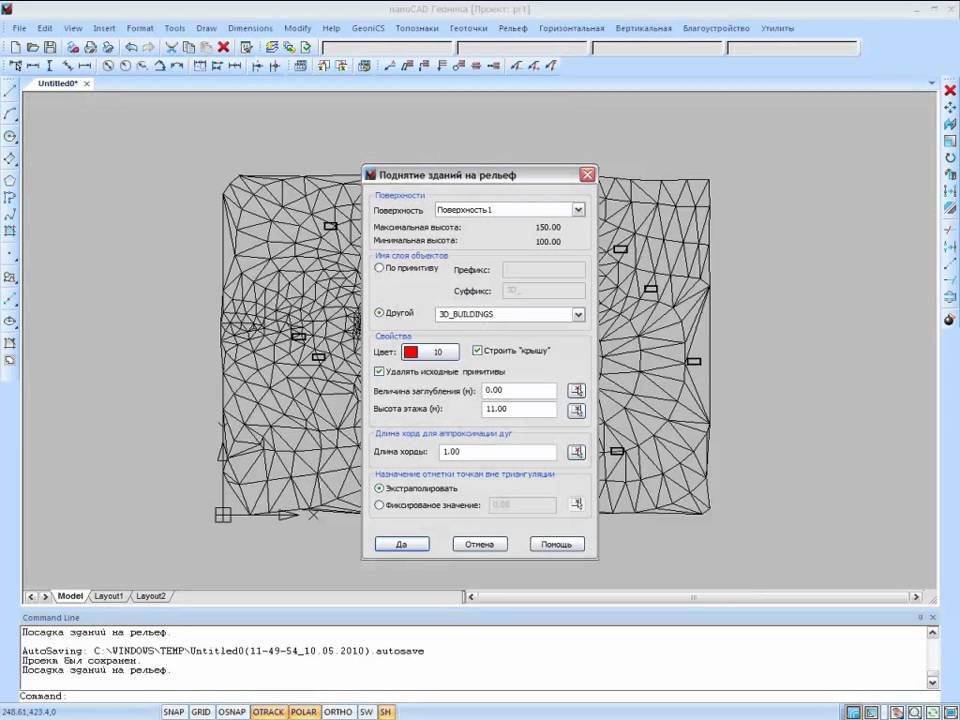This screenshot has width=960, height=720.
Task: Toggle the Строить "крышу" checkbox
Action: pos(477,351)
